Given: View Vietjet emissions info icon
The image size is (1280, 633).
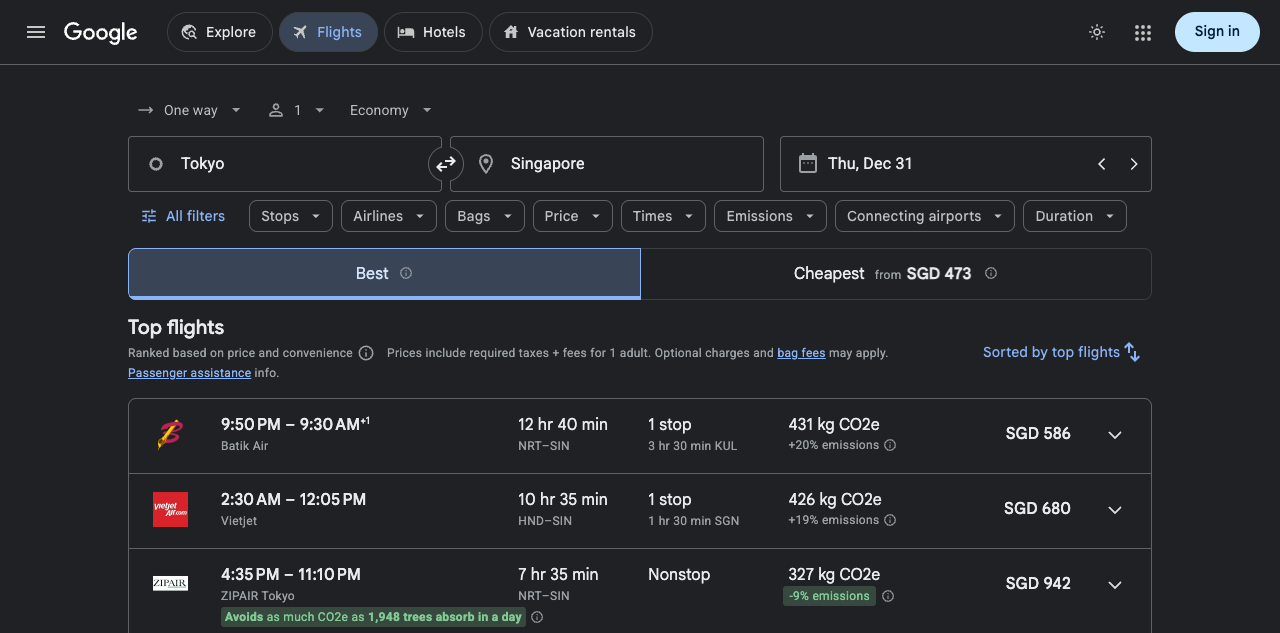Looking at the screenshot, I should (890, 520).
